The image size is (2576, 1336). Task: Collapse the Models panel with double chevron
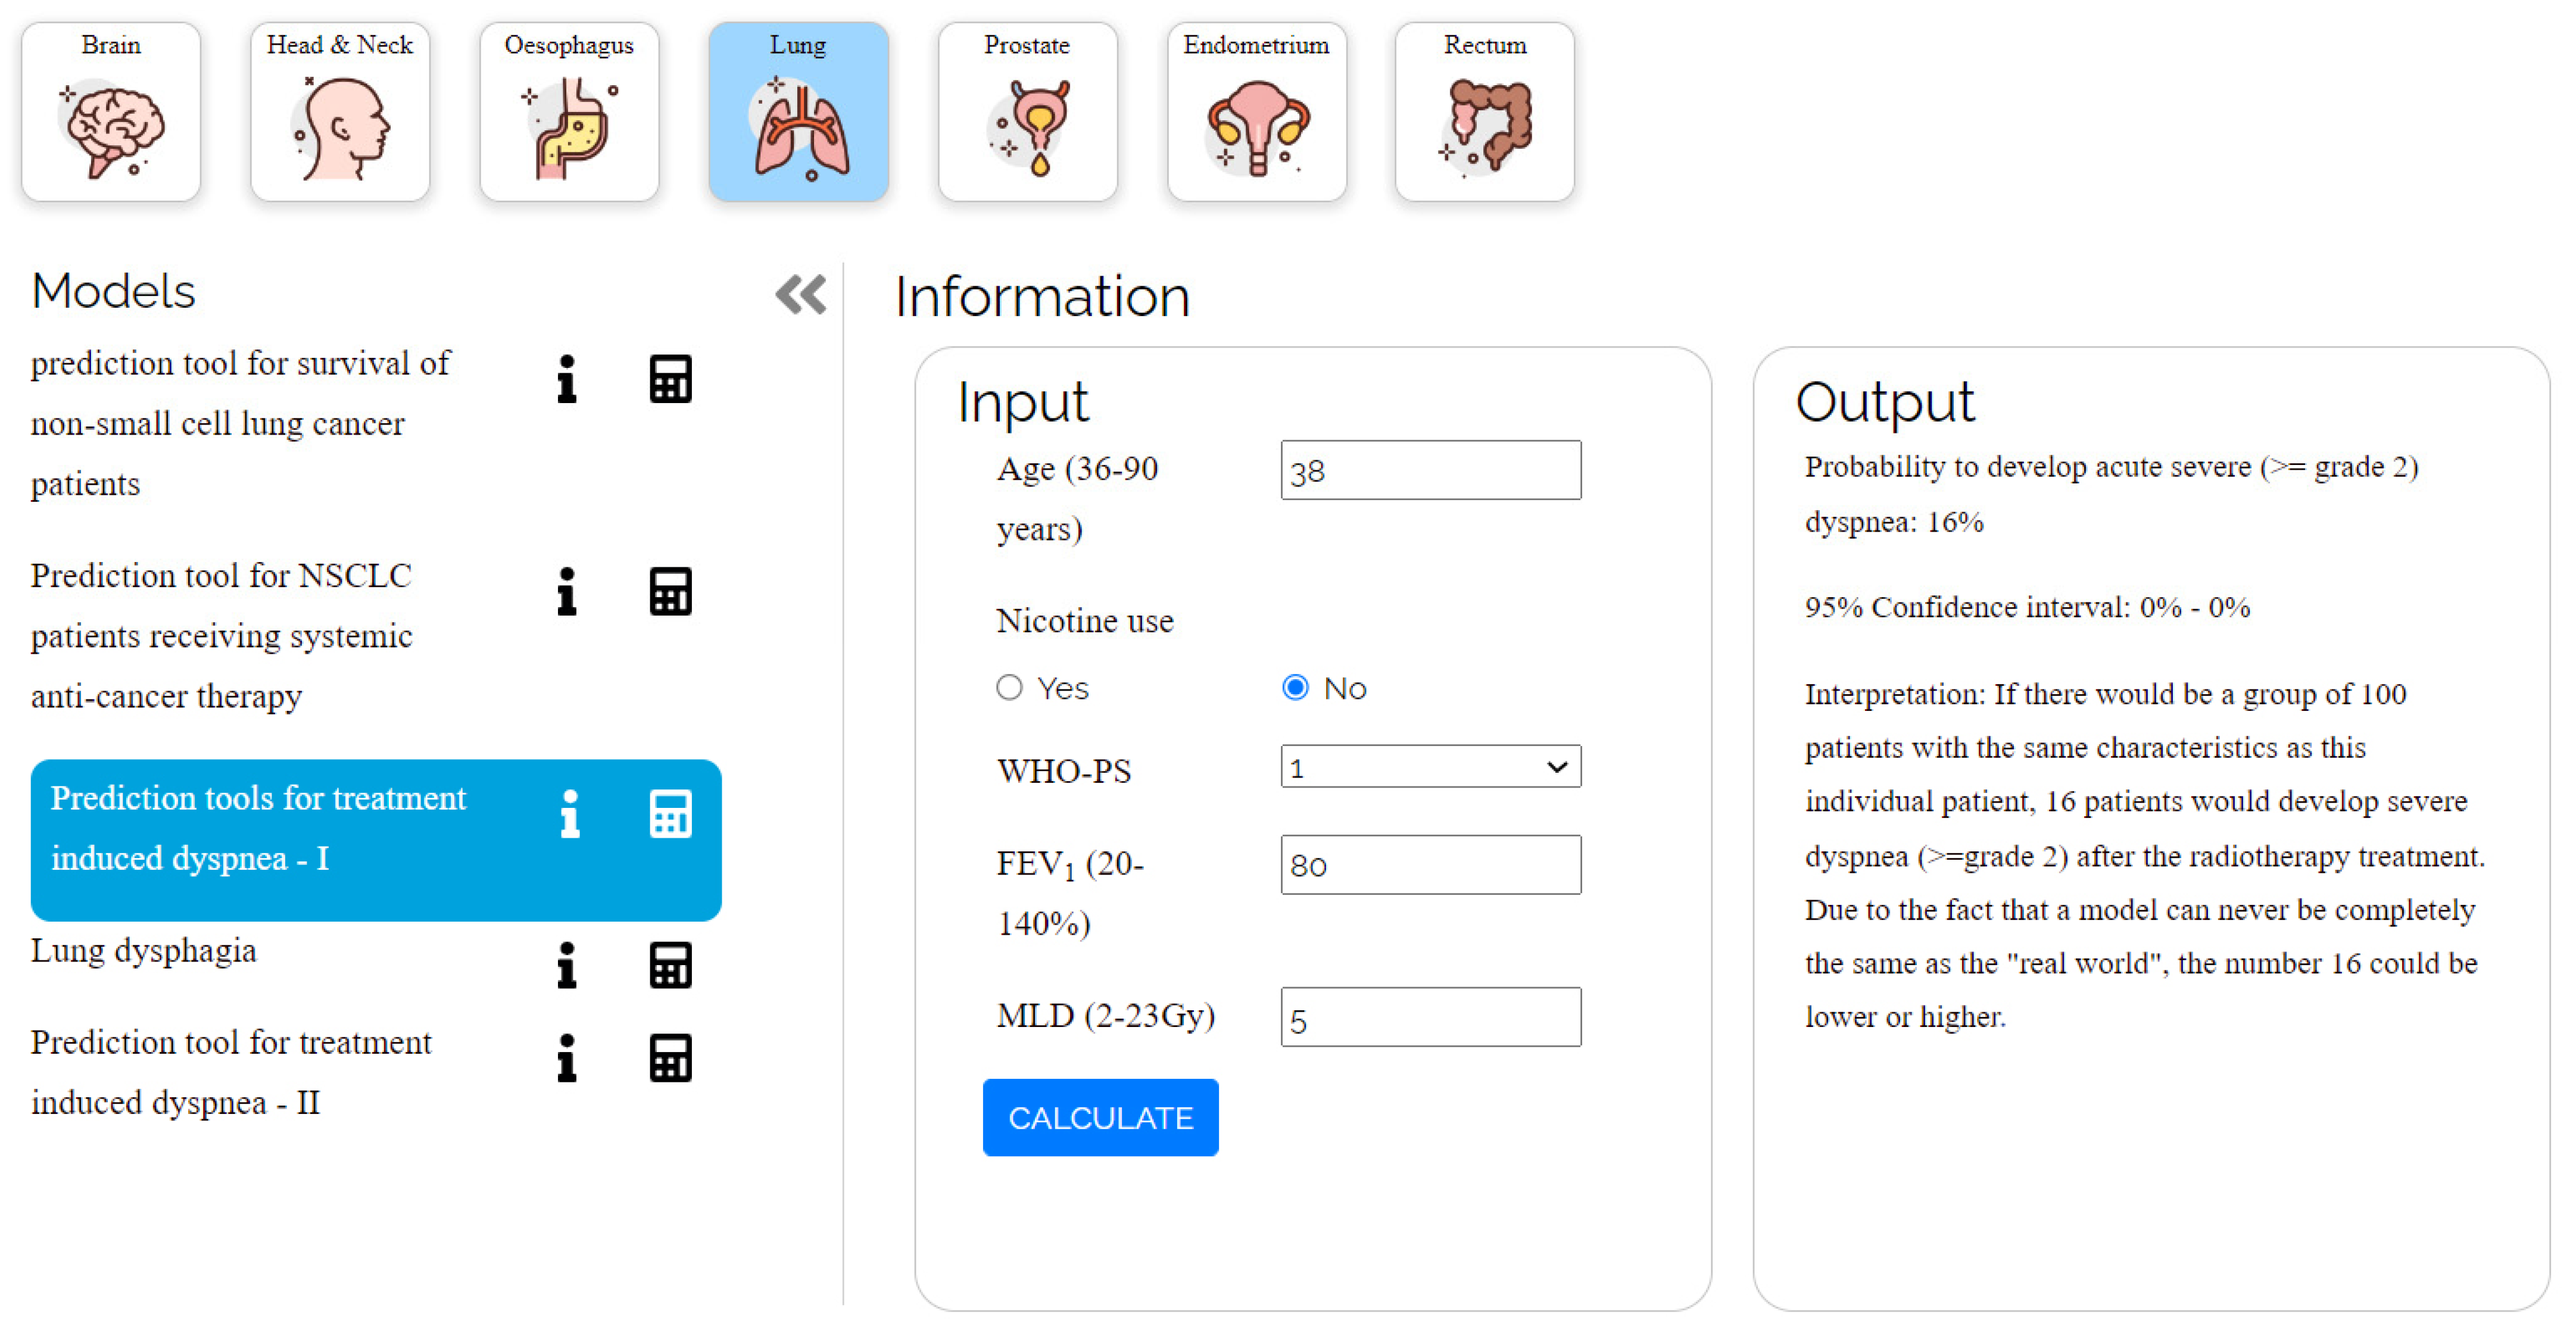[x=800, y=295]
